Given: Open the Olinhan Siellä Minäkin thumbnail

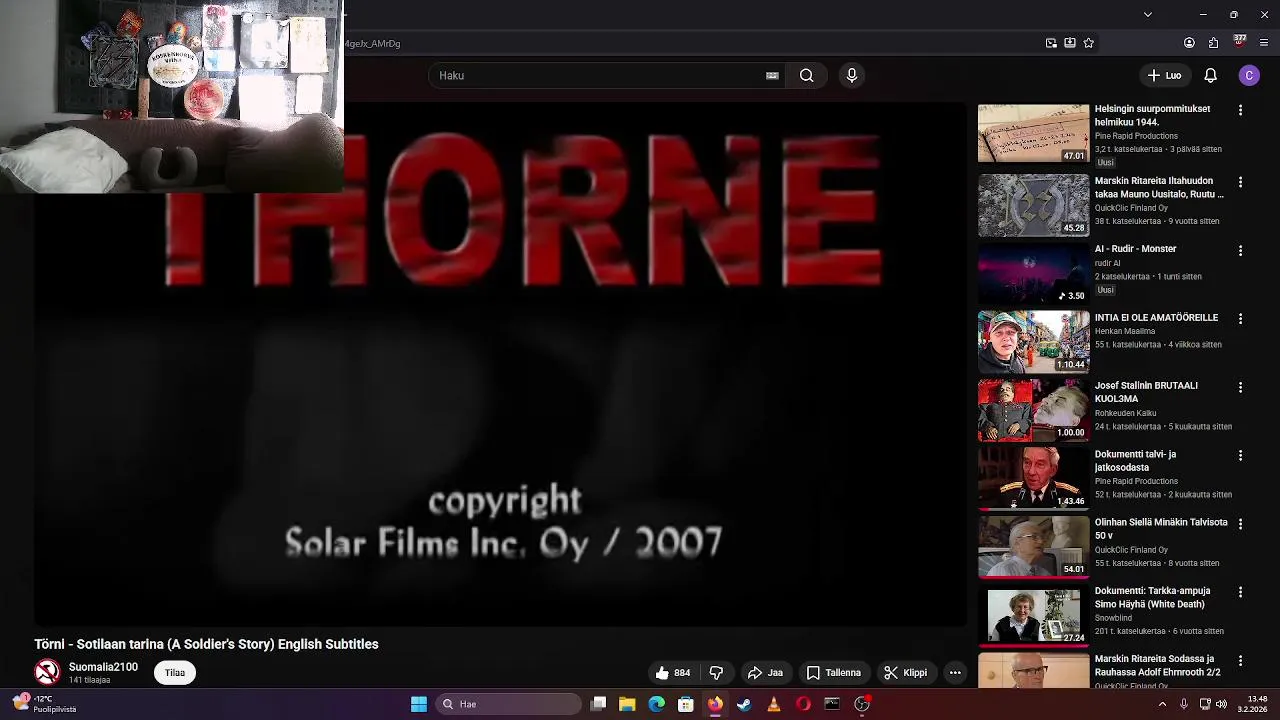Looking at the screenshot, I should 1033,546.
